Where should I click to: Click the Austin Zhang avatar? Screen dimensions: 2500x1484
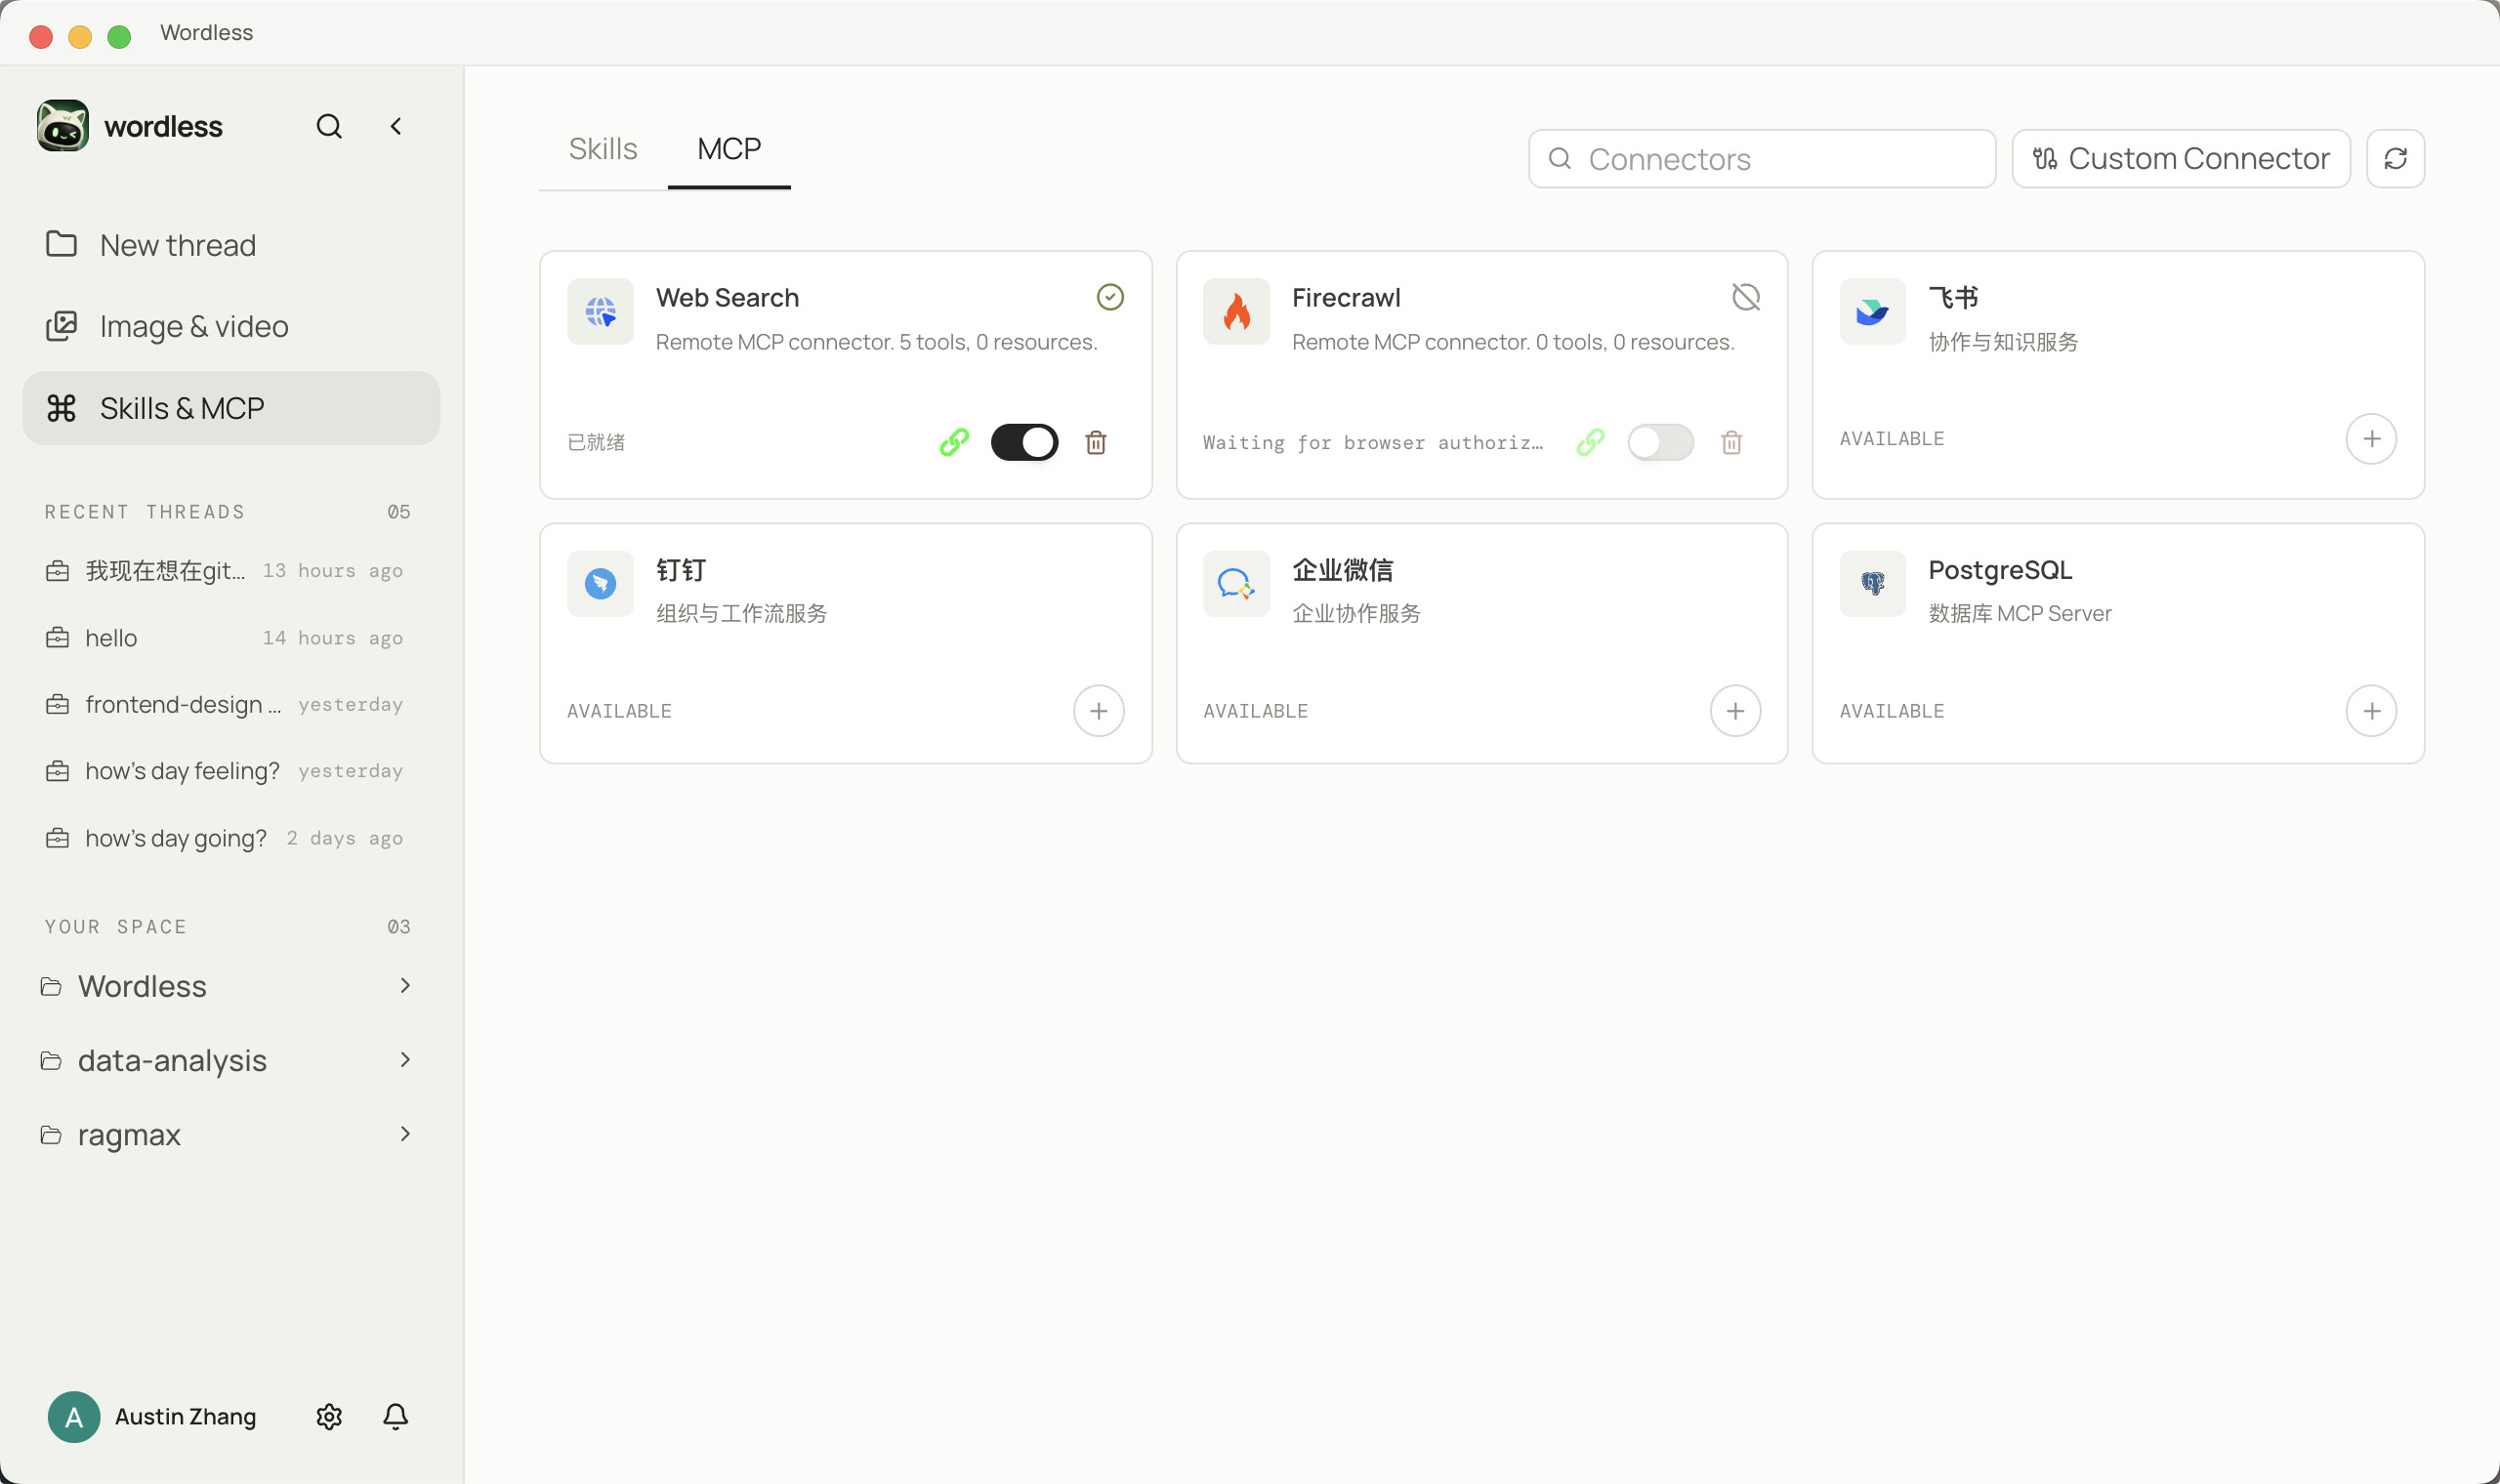74,1417
